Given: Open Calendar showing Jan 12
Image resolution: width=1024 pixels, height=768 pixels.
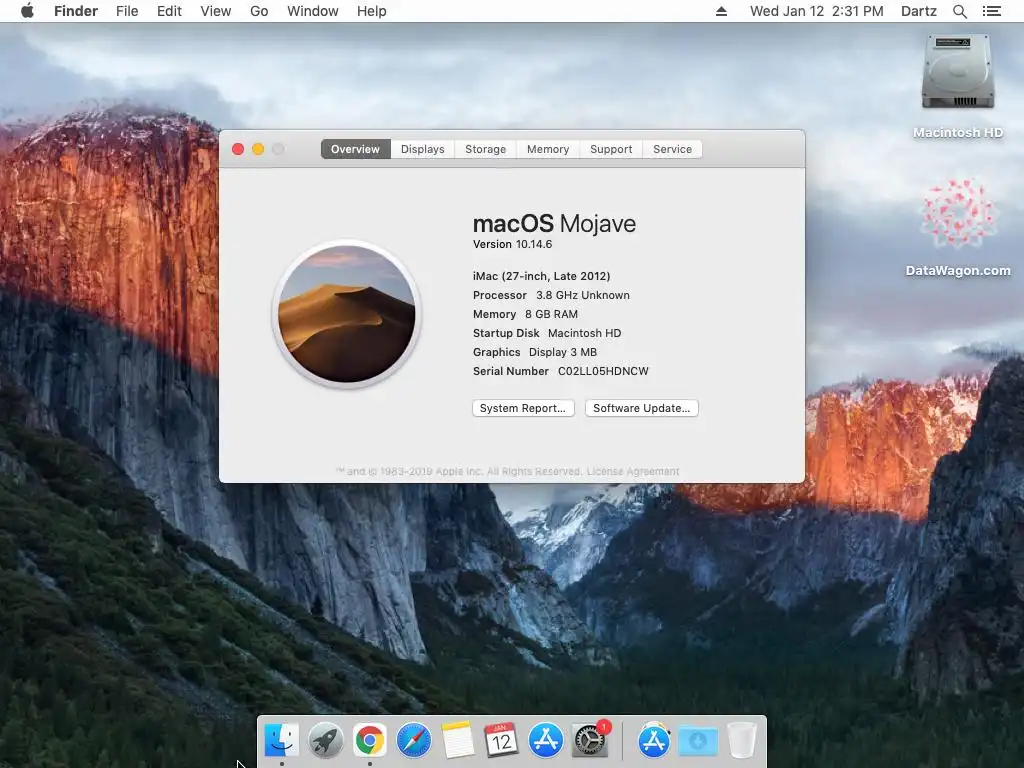Looking at the screenshot, I should click(502, 740).
